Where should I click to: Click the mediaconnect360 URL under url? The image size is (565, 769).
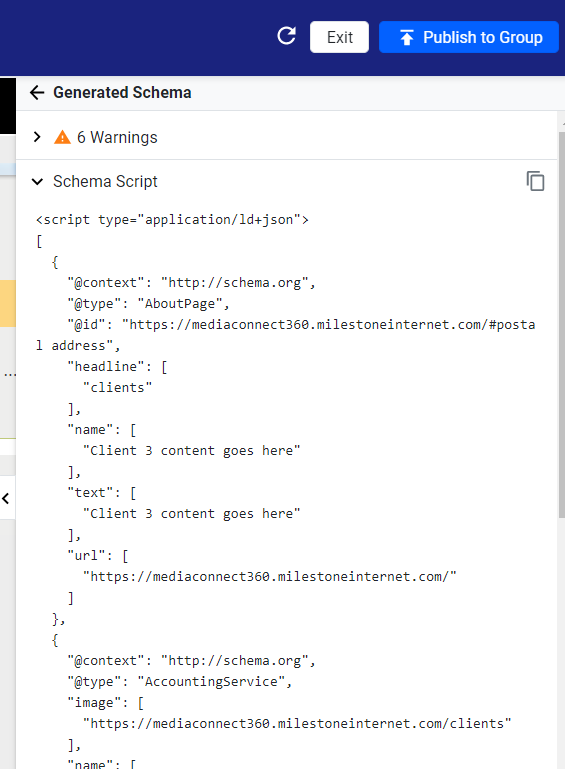coord(269,576)
